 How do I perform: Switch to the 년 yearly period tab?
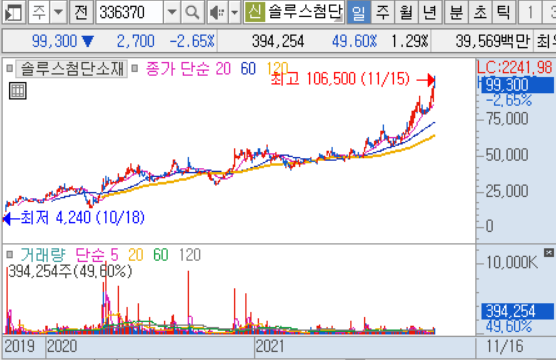click(x=429, y=12)
